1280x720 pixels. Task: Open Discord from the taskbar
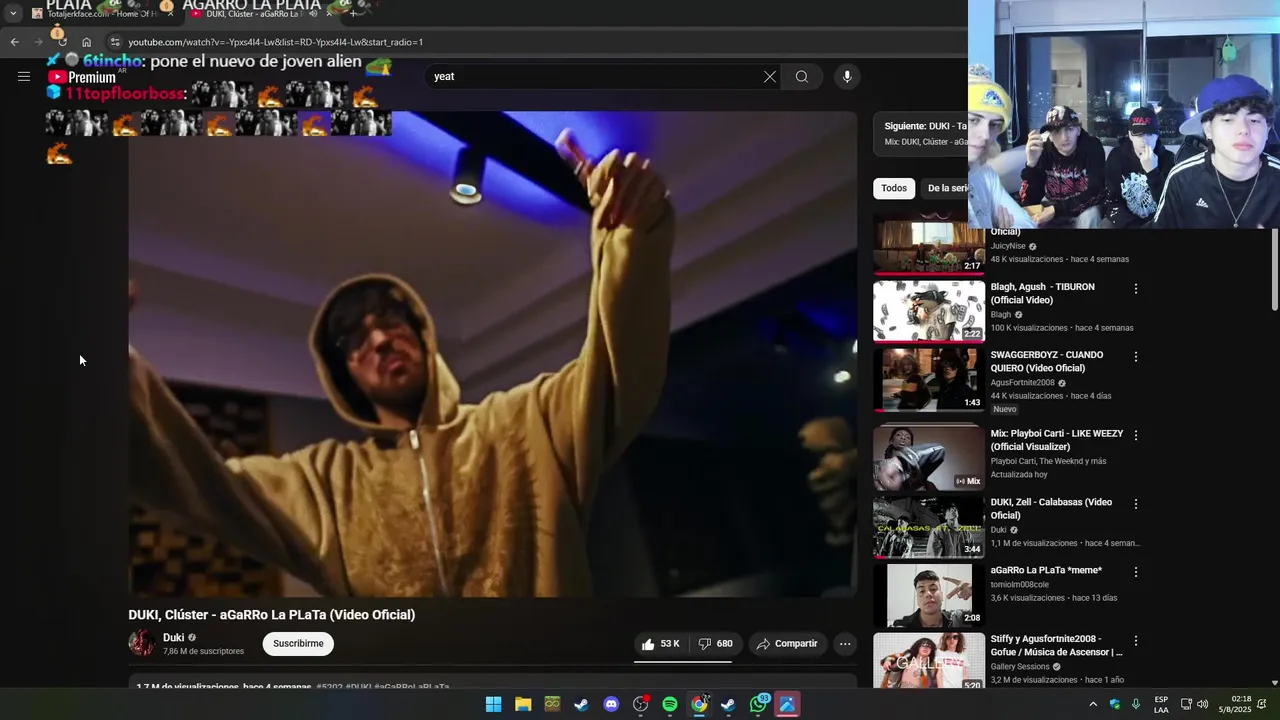click(x=611, y=704)
